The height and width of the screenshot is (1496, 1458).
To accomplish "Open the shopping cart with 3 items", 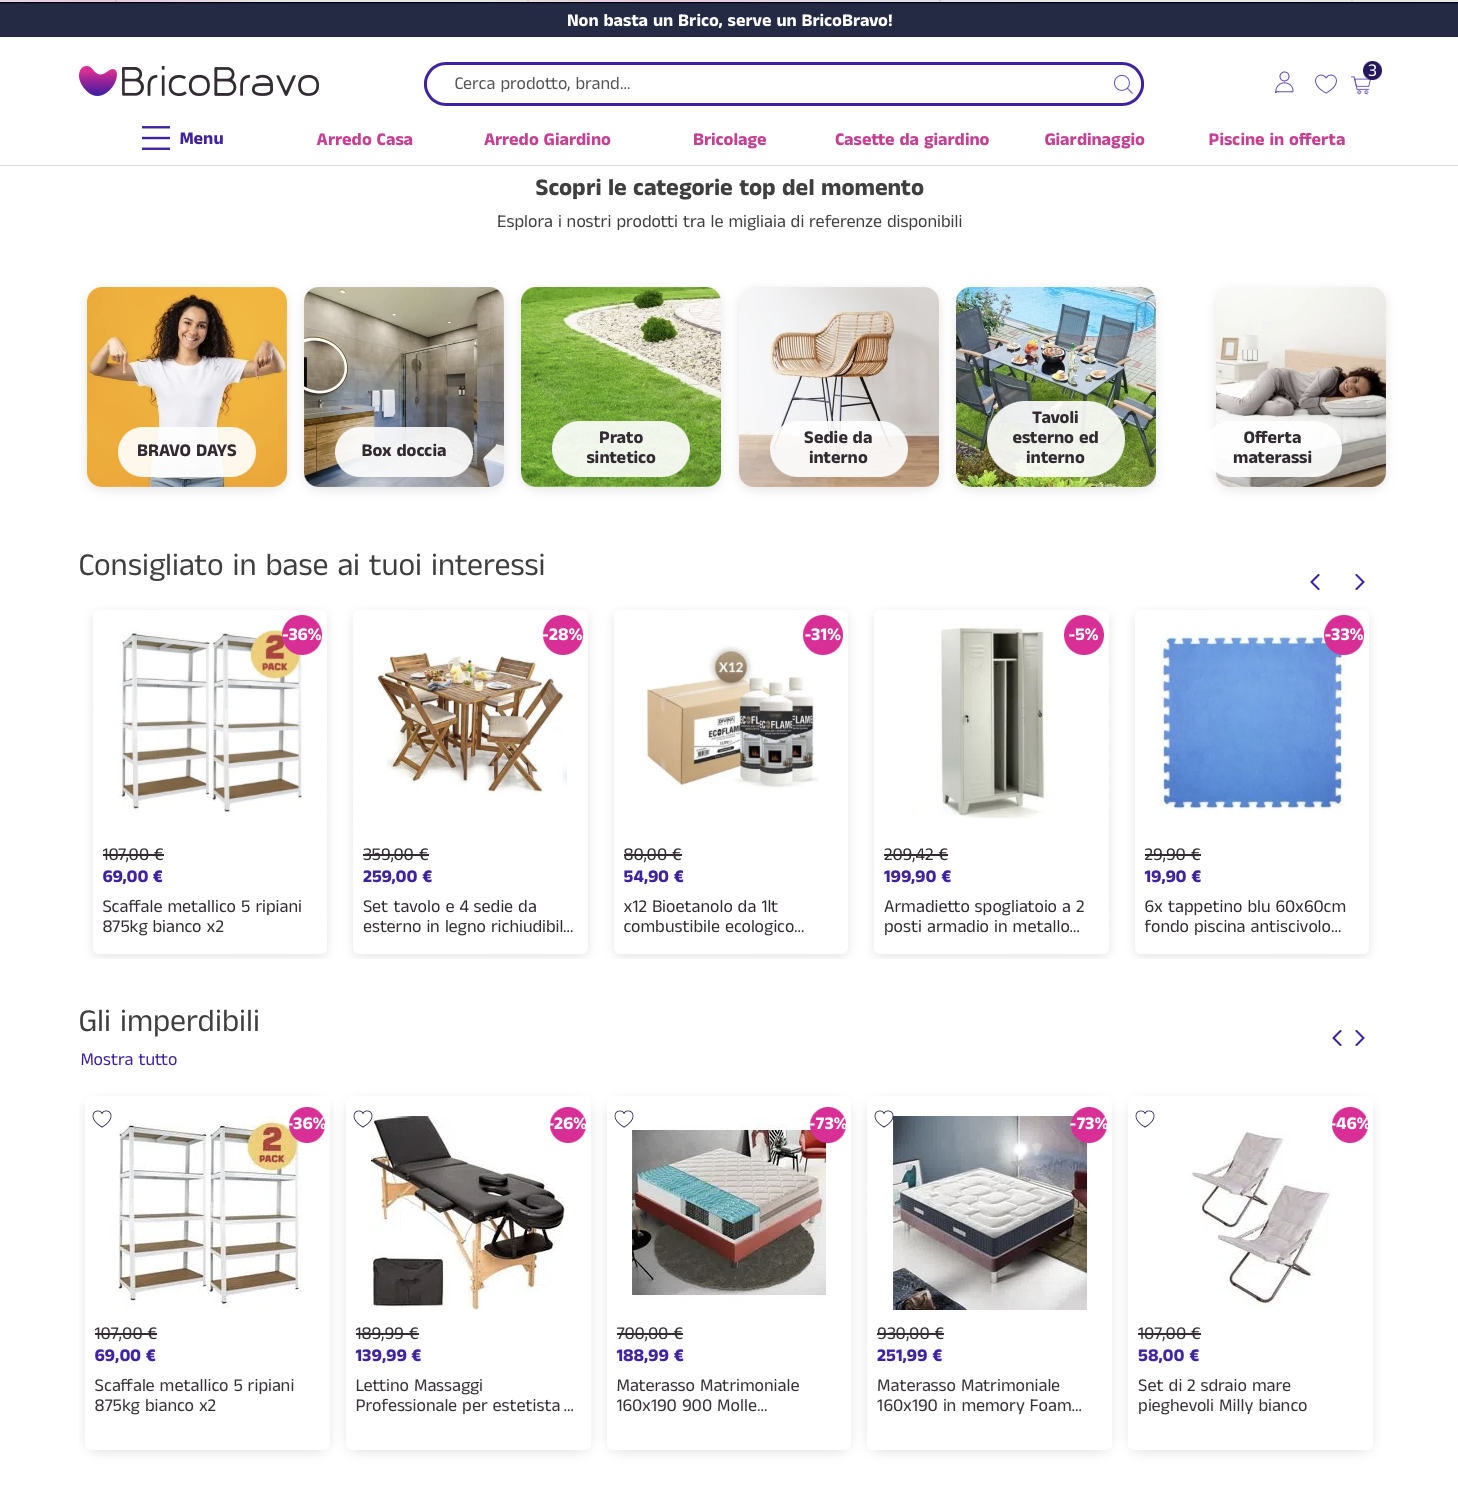I will 1362,84.
